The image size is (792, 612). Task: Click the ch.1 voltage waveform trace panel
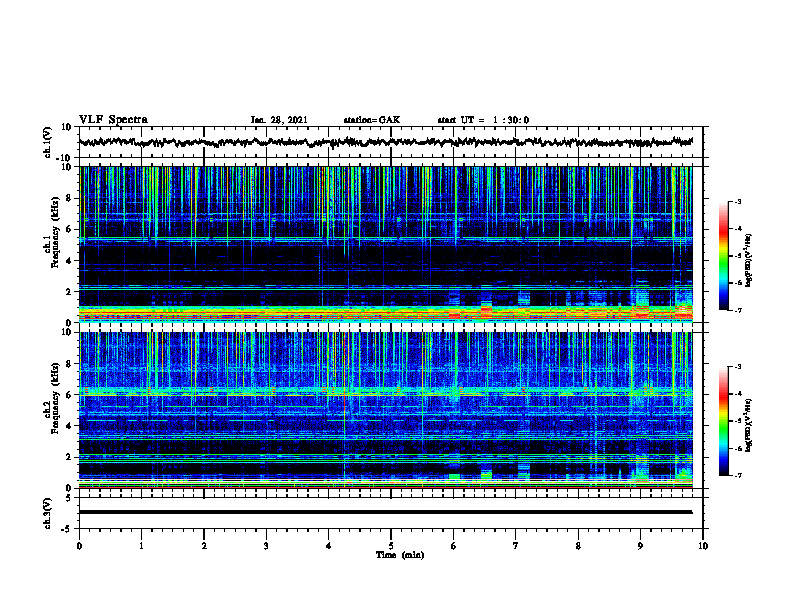click(390, 142)
